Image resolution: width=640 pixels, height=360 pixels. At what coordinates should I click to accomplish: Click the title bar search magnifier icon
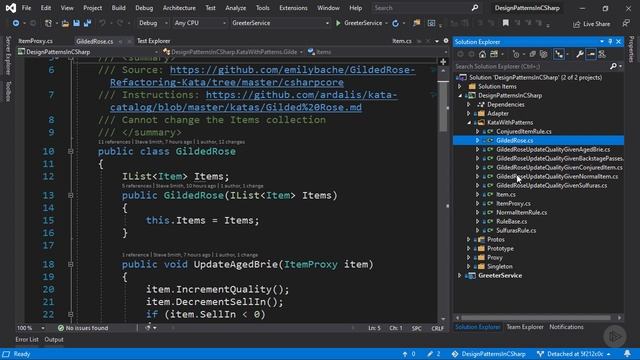475,8
